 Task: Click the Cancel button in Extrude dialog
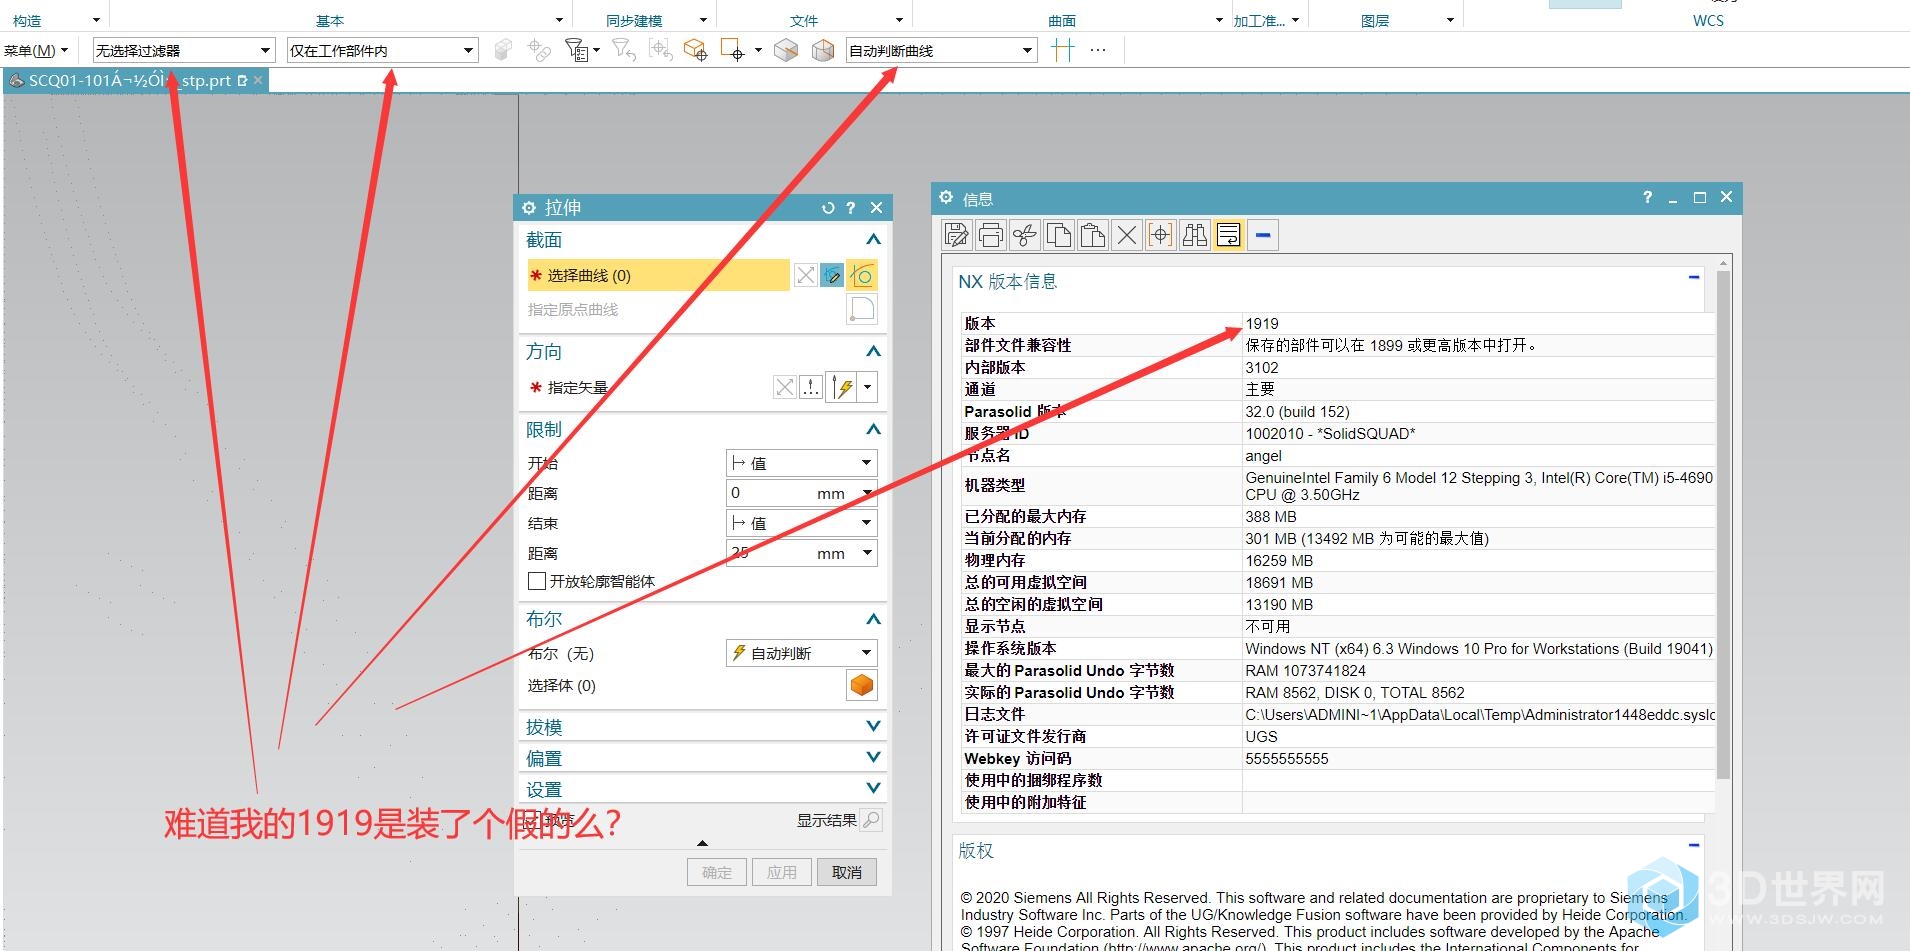[x=847, y=872]
